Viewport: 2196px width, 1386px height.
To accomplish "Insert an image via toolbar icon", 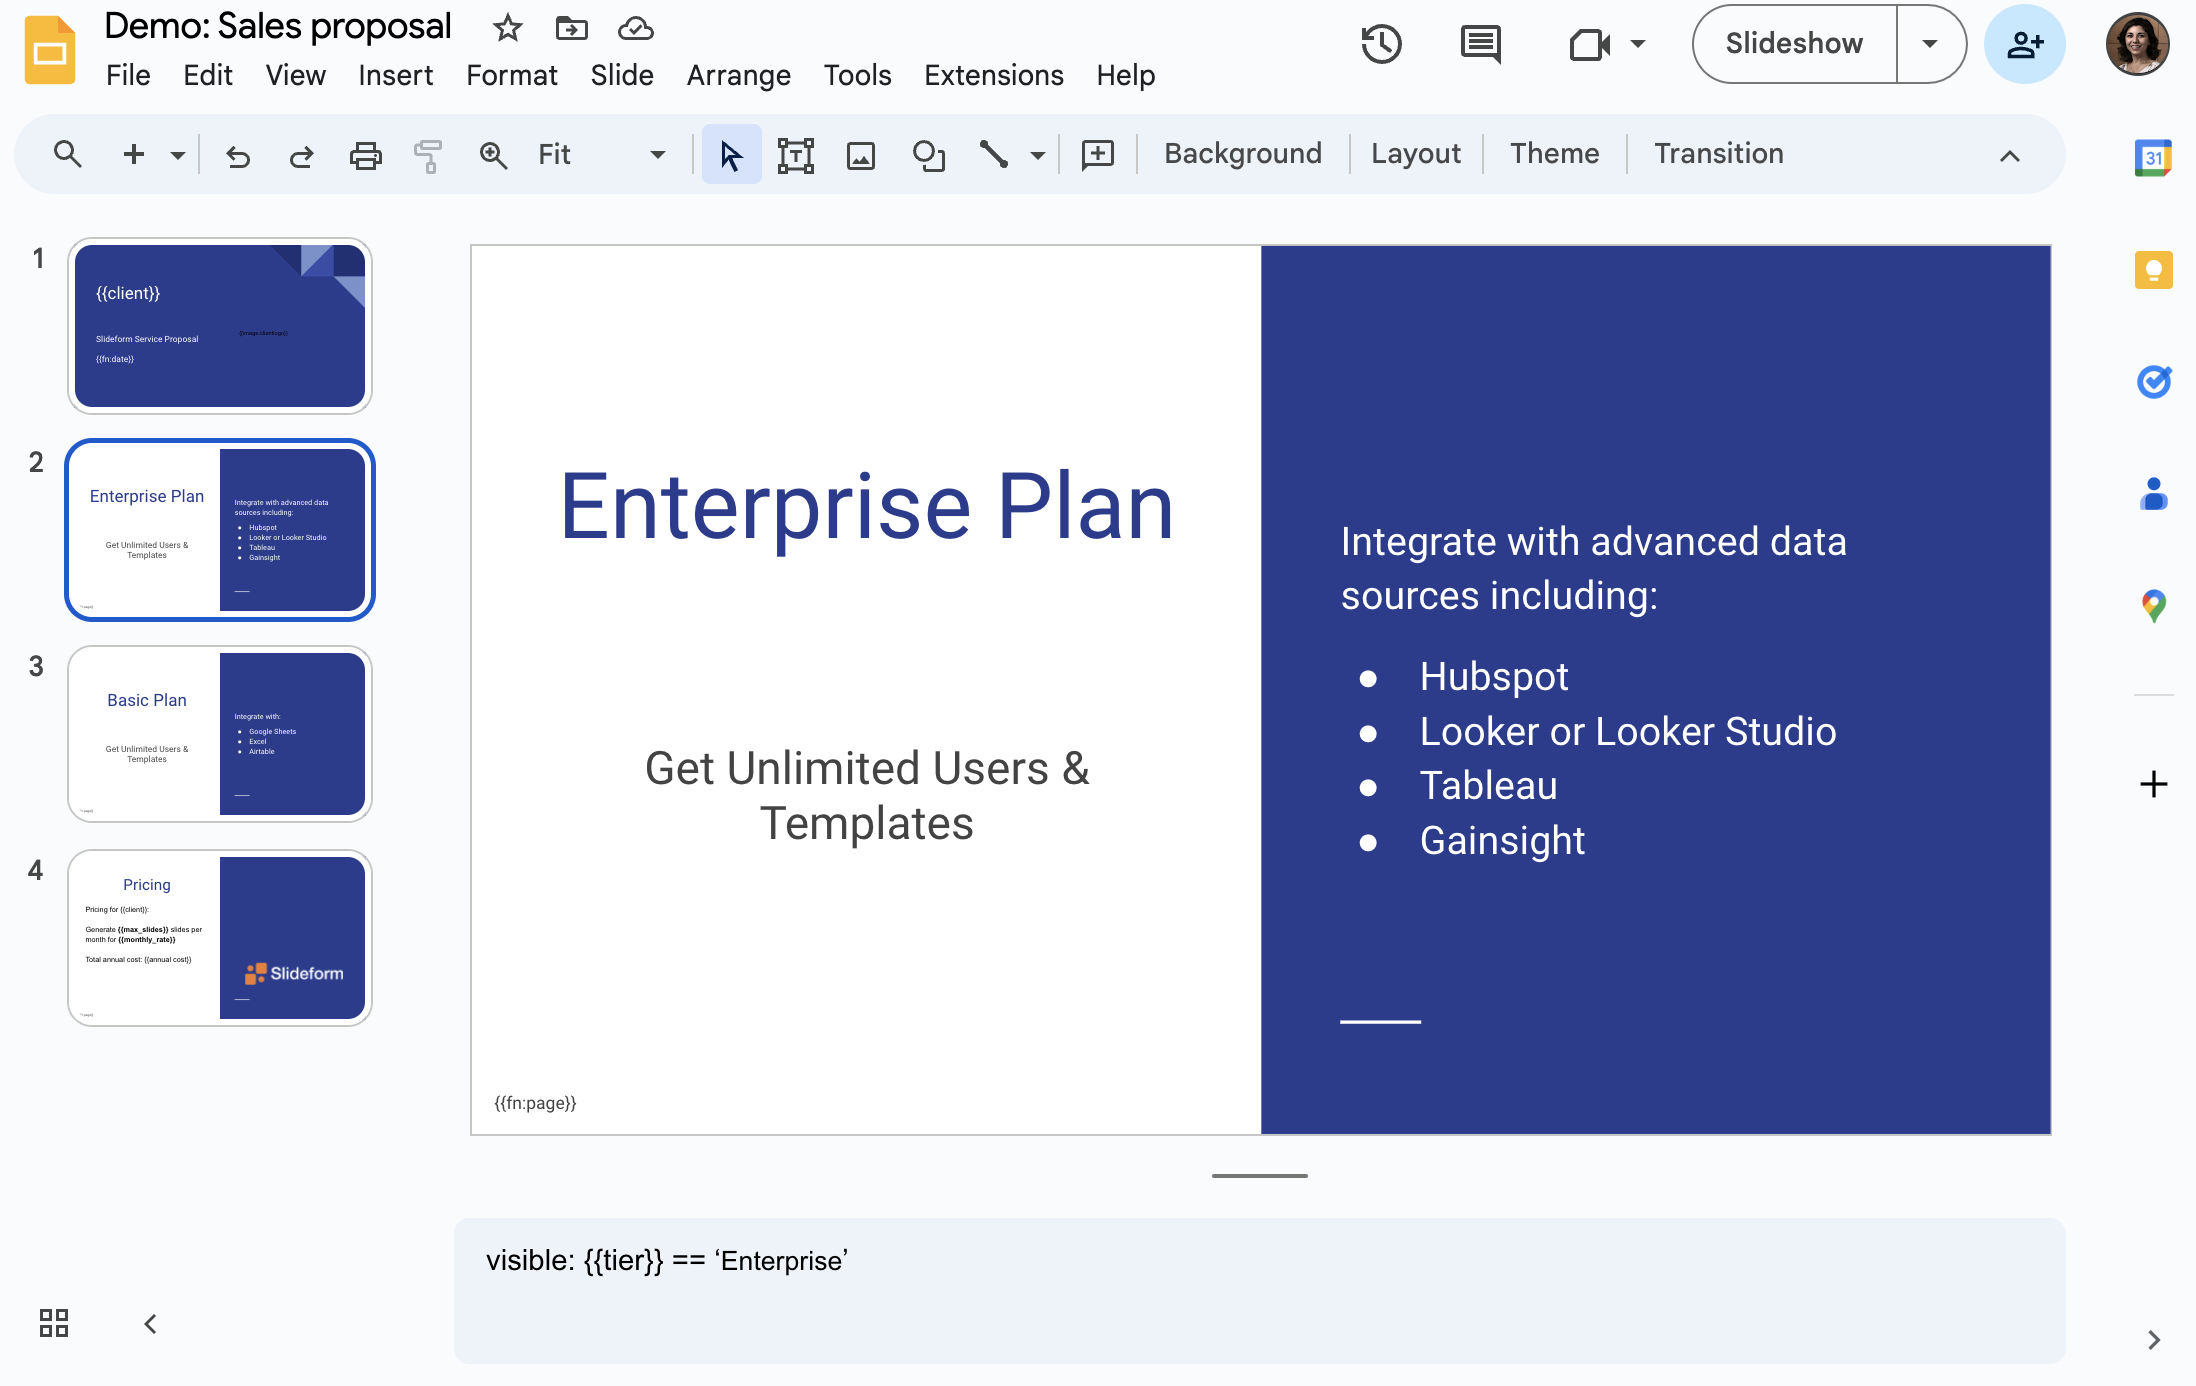I will 861,155.
